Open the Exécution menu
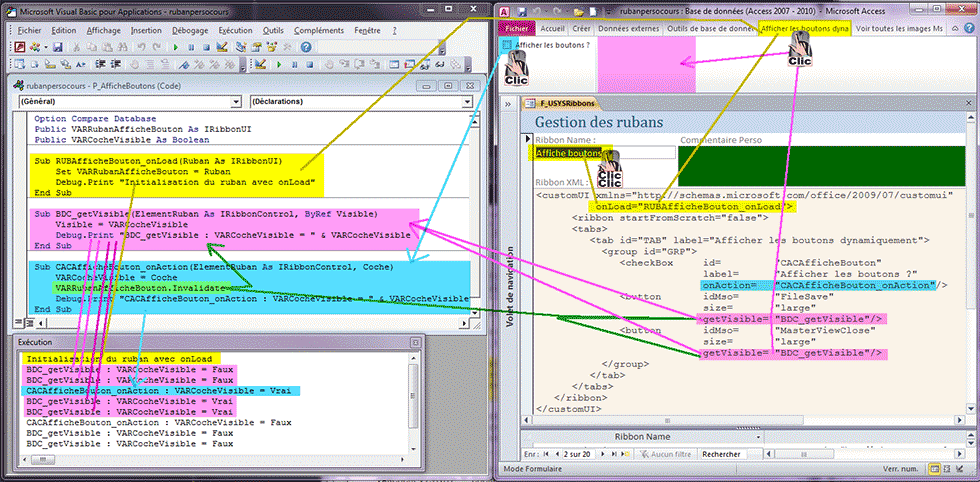This screenshot has height=482, width=980. tap(236, 30)
